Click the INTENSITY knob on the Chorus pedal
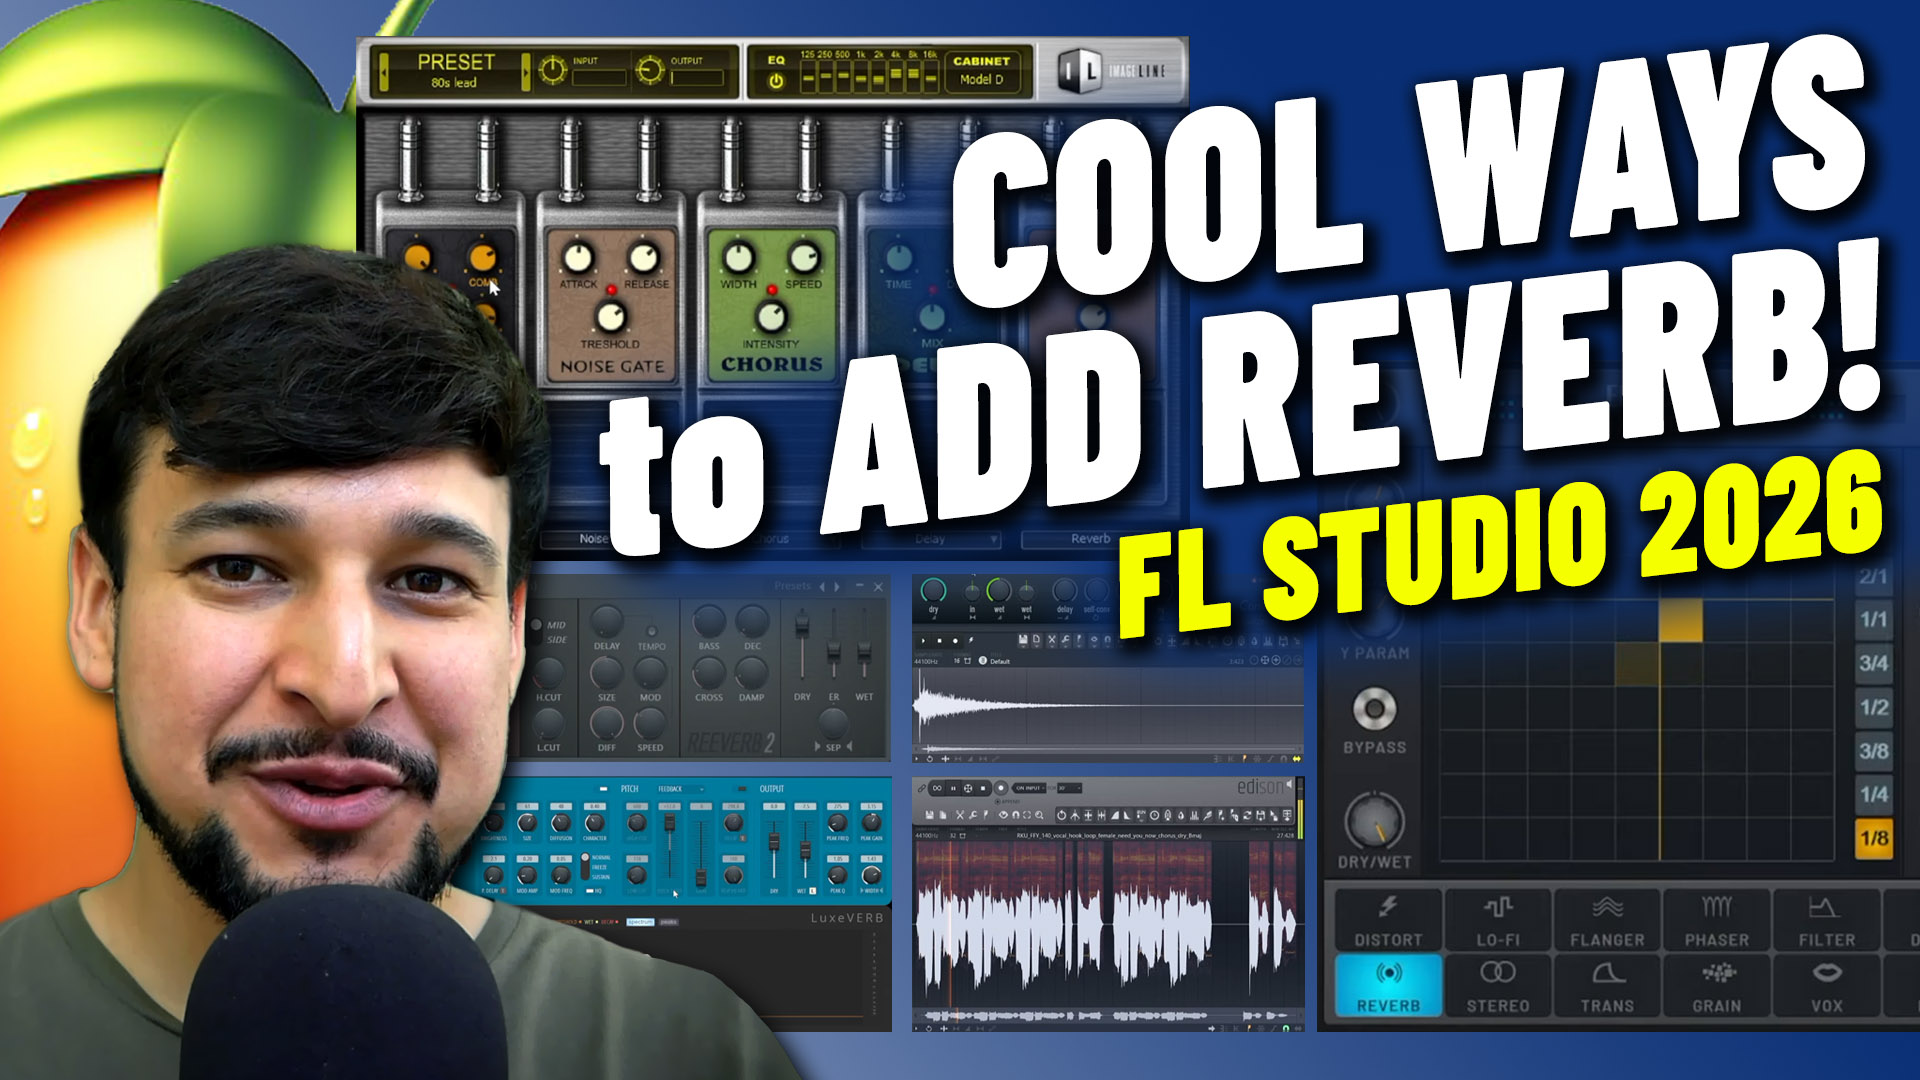This screenshot has width=1920, height=1080. (771, 317)
